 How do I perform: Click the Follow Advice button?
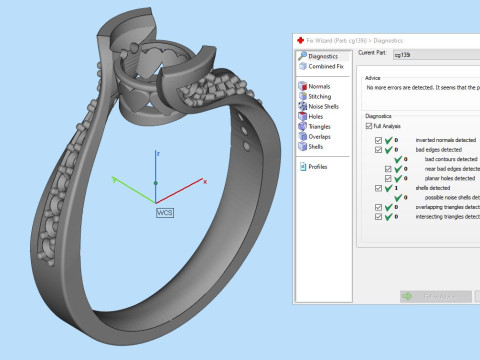click(436, 296)
